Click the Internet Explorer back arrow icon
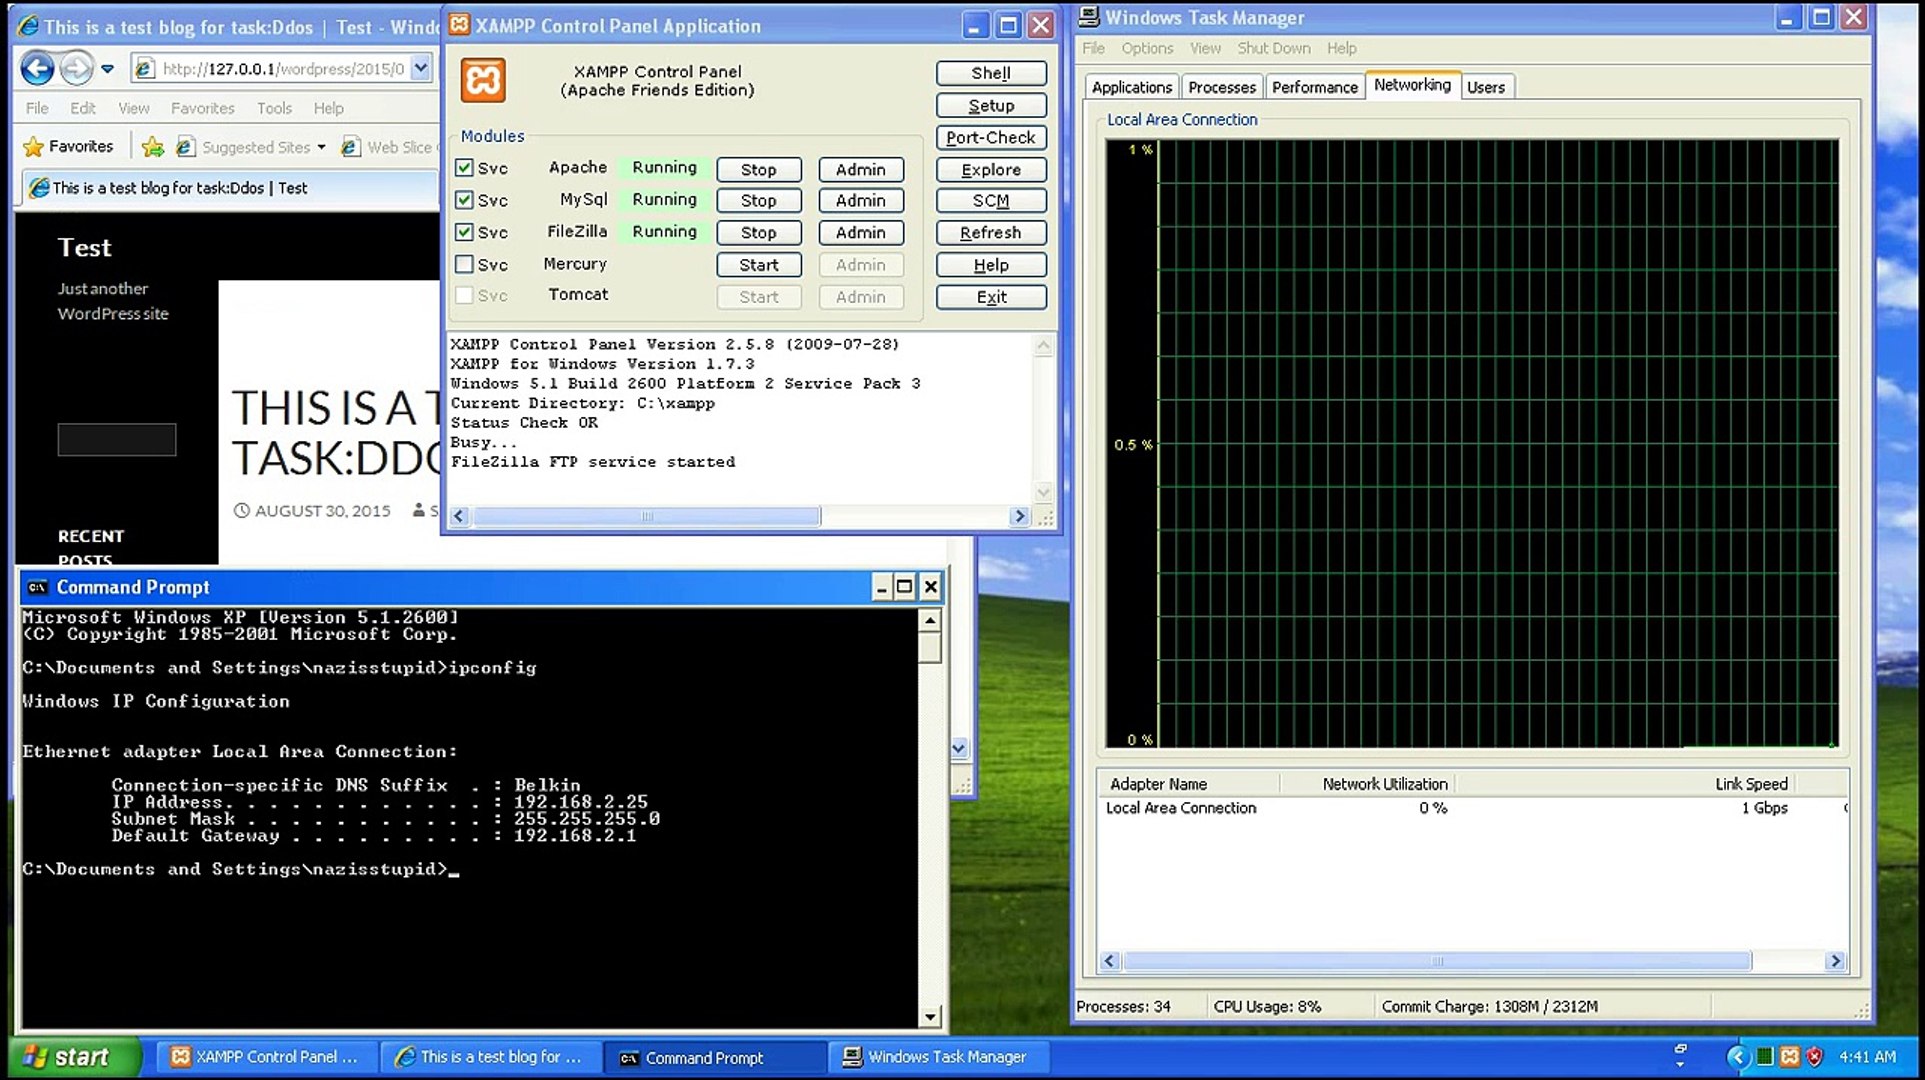Screen dimensions: 1925x1080 (x=38, y=68)
